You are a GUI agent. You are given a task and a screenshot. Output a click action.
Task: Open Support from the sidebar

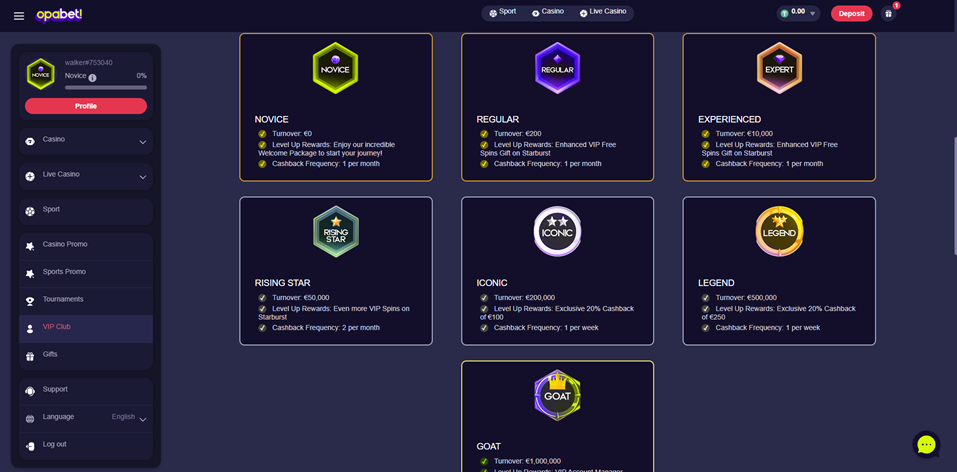tap(86, 391)
